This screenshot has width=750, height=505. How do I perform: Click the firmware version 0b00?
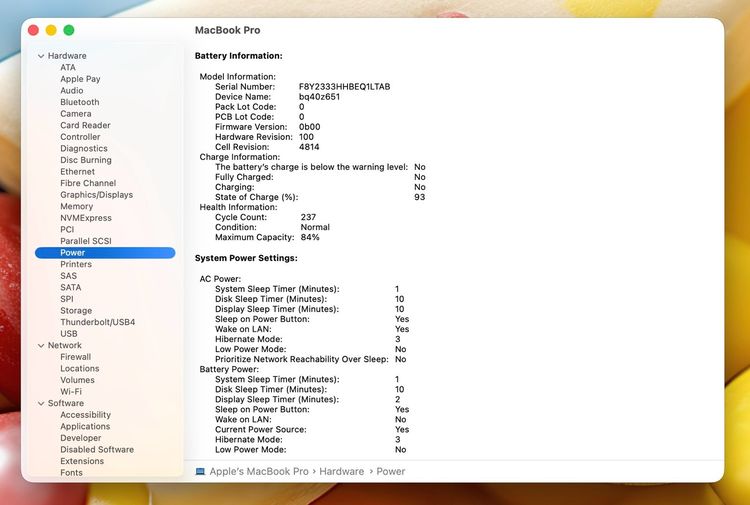[x=309, y=127]
